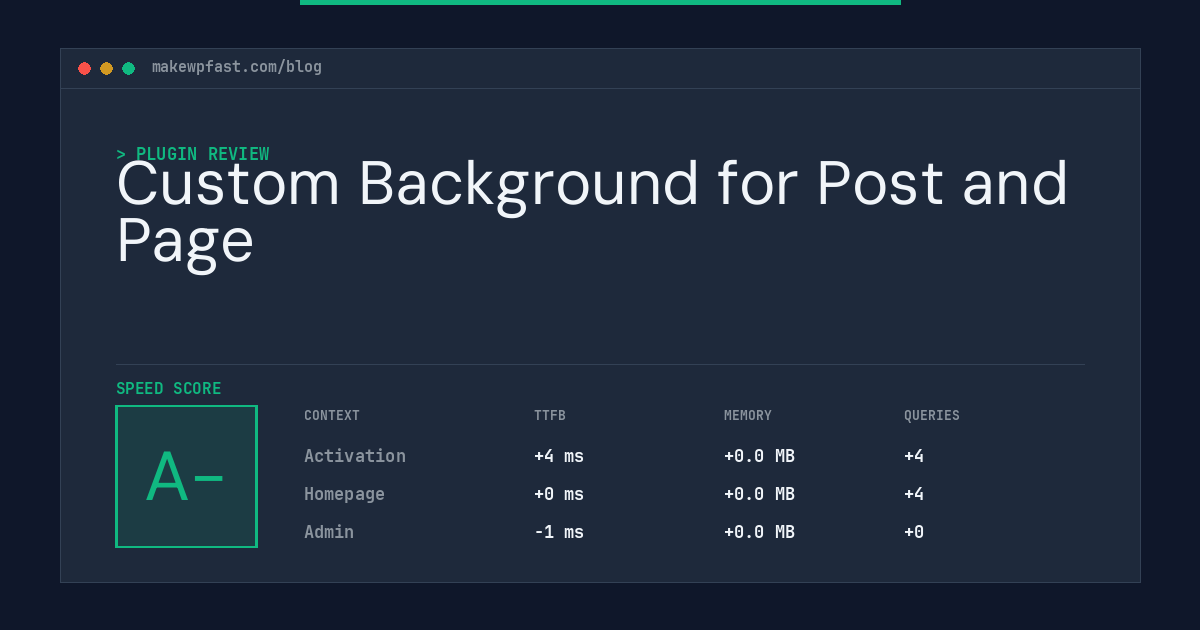Click the CONTEXT column header
The image size is (1200, 630).
tap(332, 416)
